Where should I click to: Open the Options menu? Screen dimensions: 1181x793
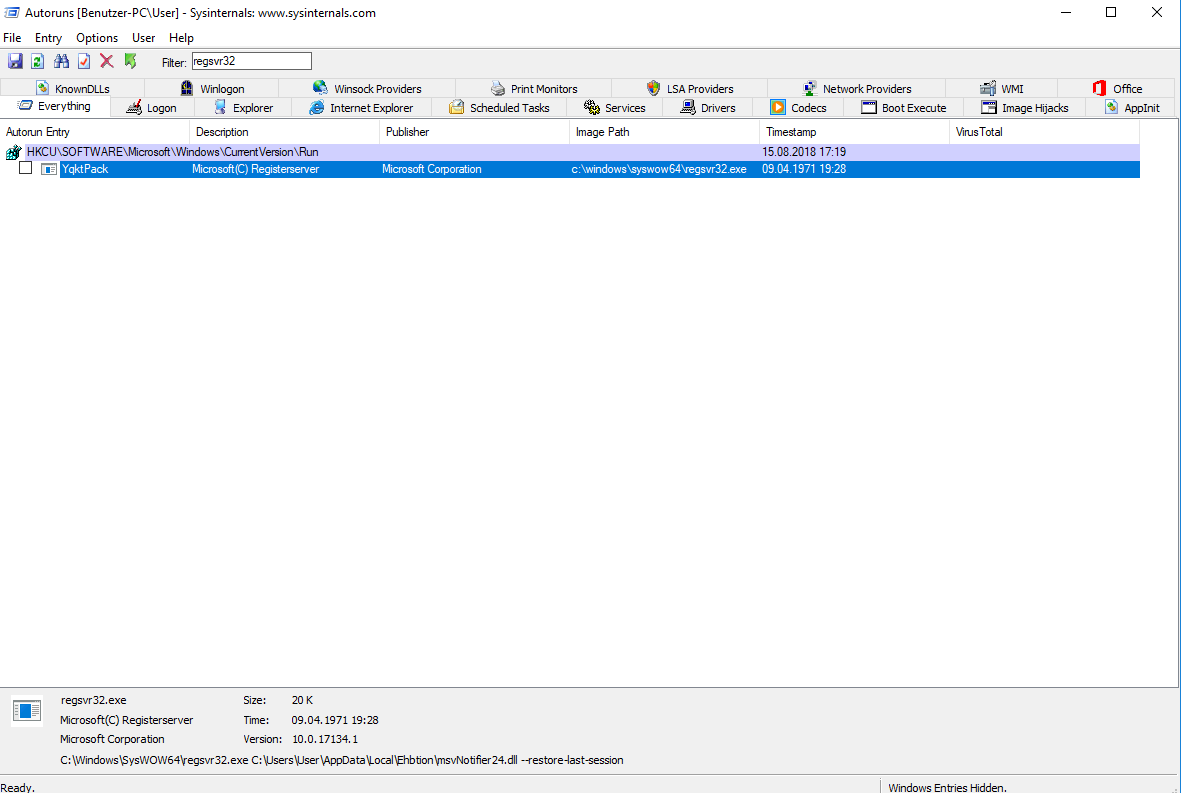point(97,38)
